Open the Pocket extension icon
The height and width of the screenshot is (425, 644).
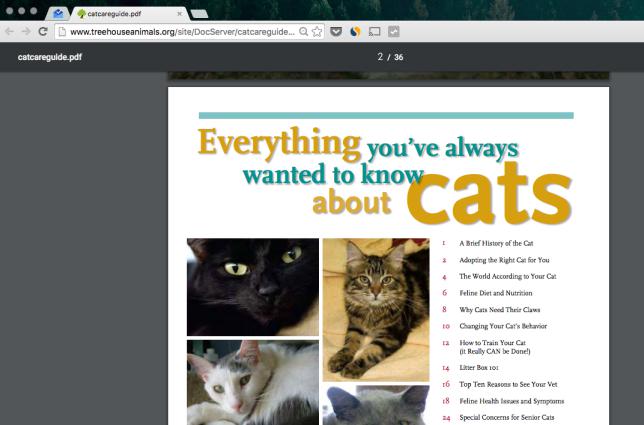click(336, 32)
